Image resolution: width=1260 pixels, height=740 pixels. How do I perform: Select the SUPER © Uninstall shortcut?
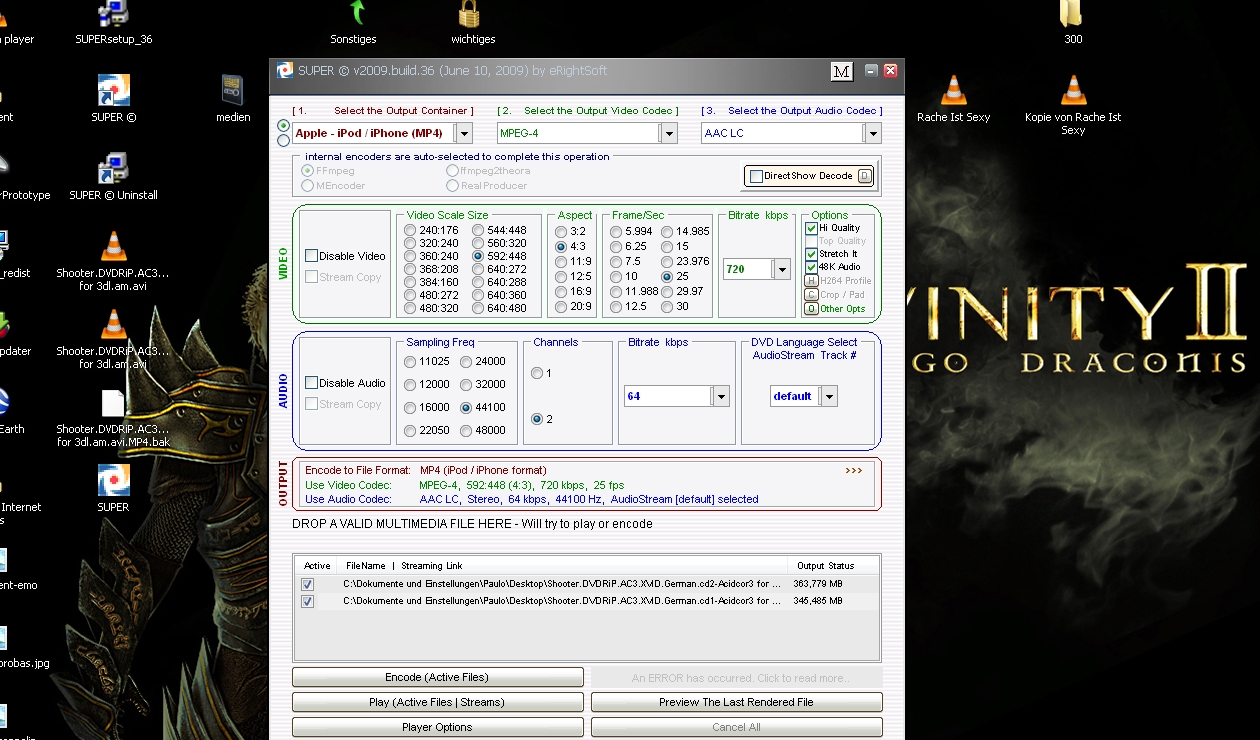pos(114,176)
